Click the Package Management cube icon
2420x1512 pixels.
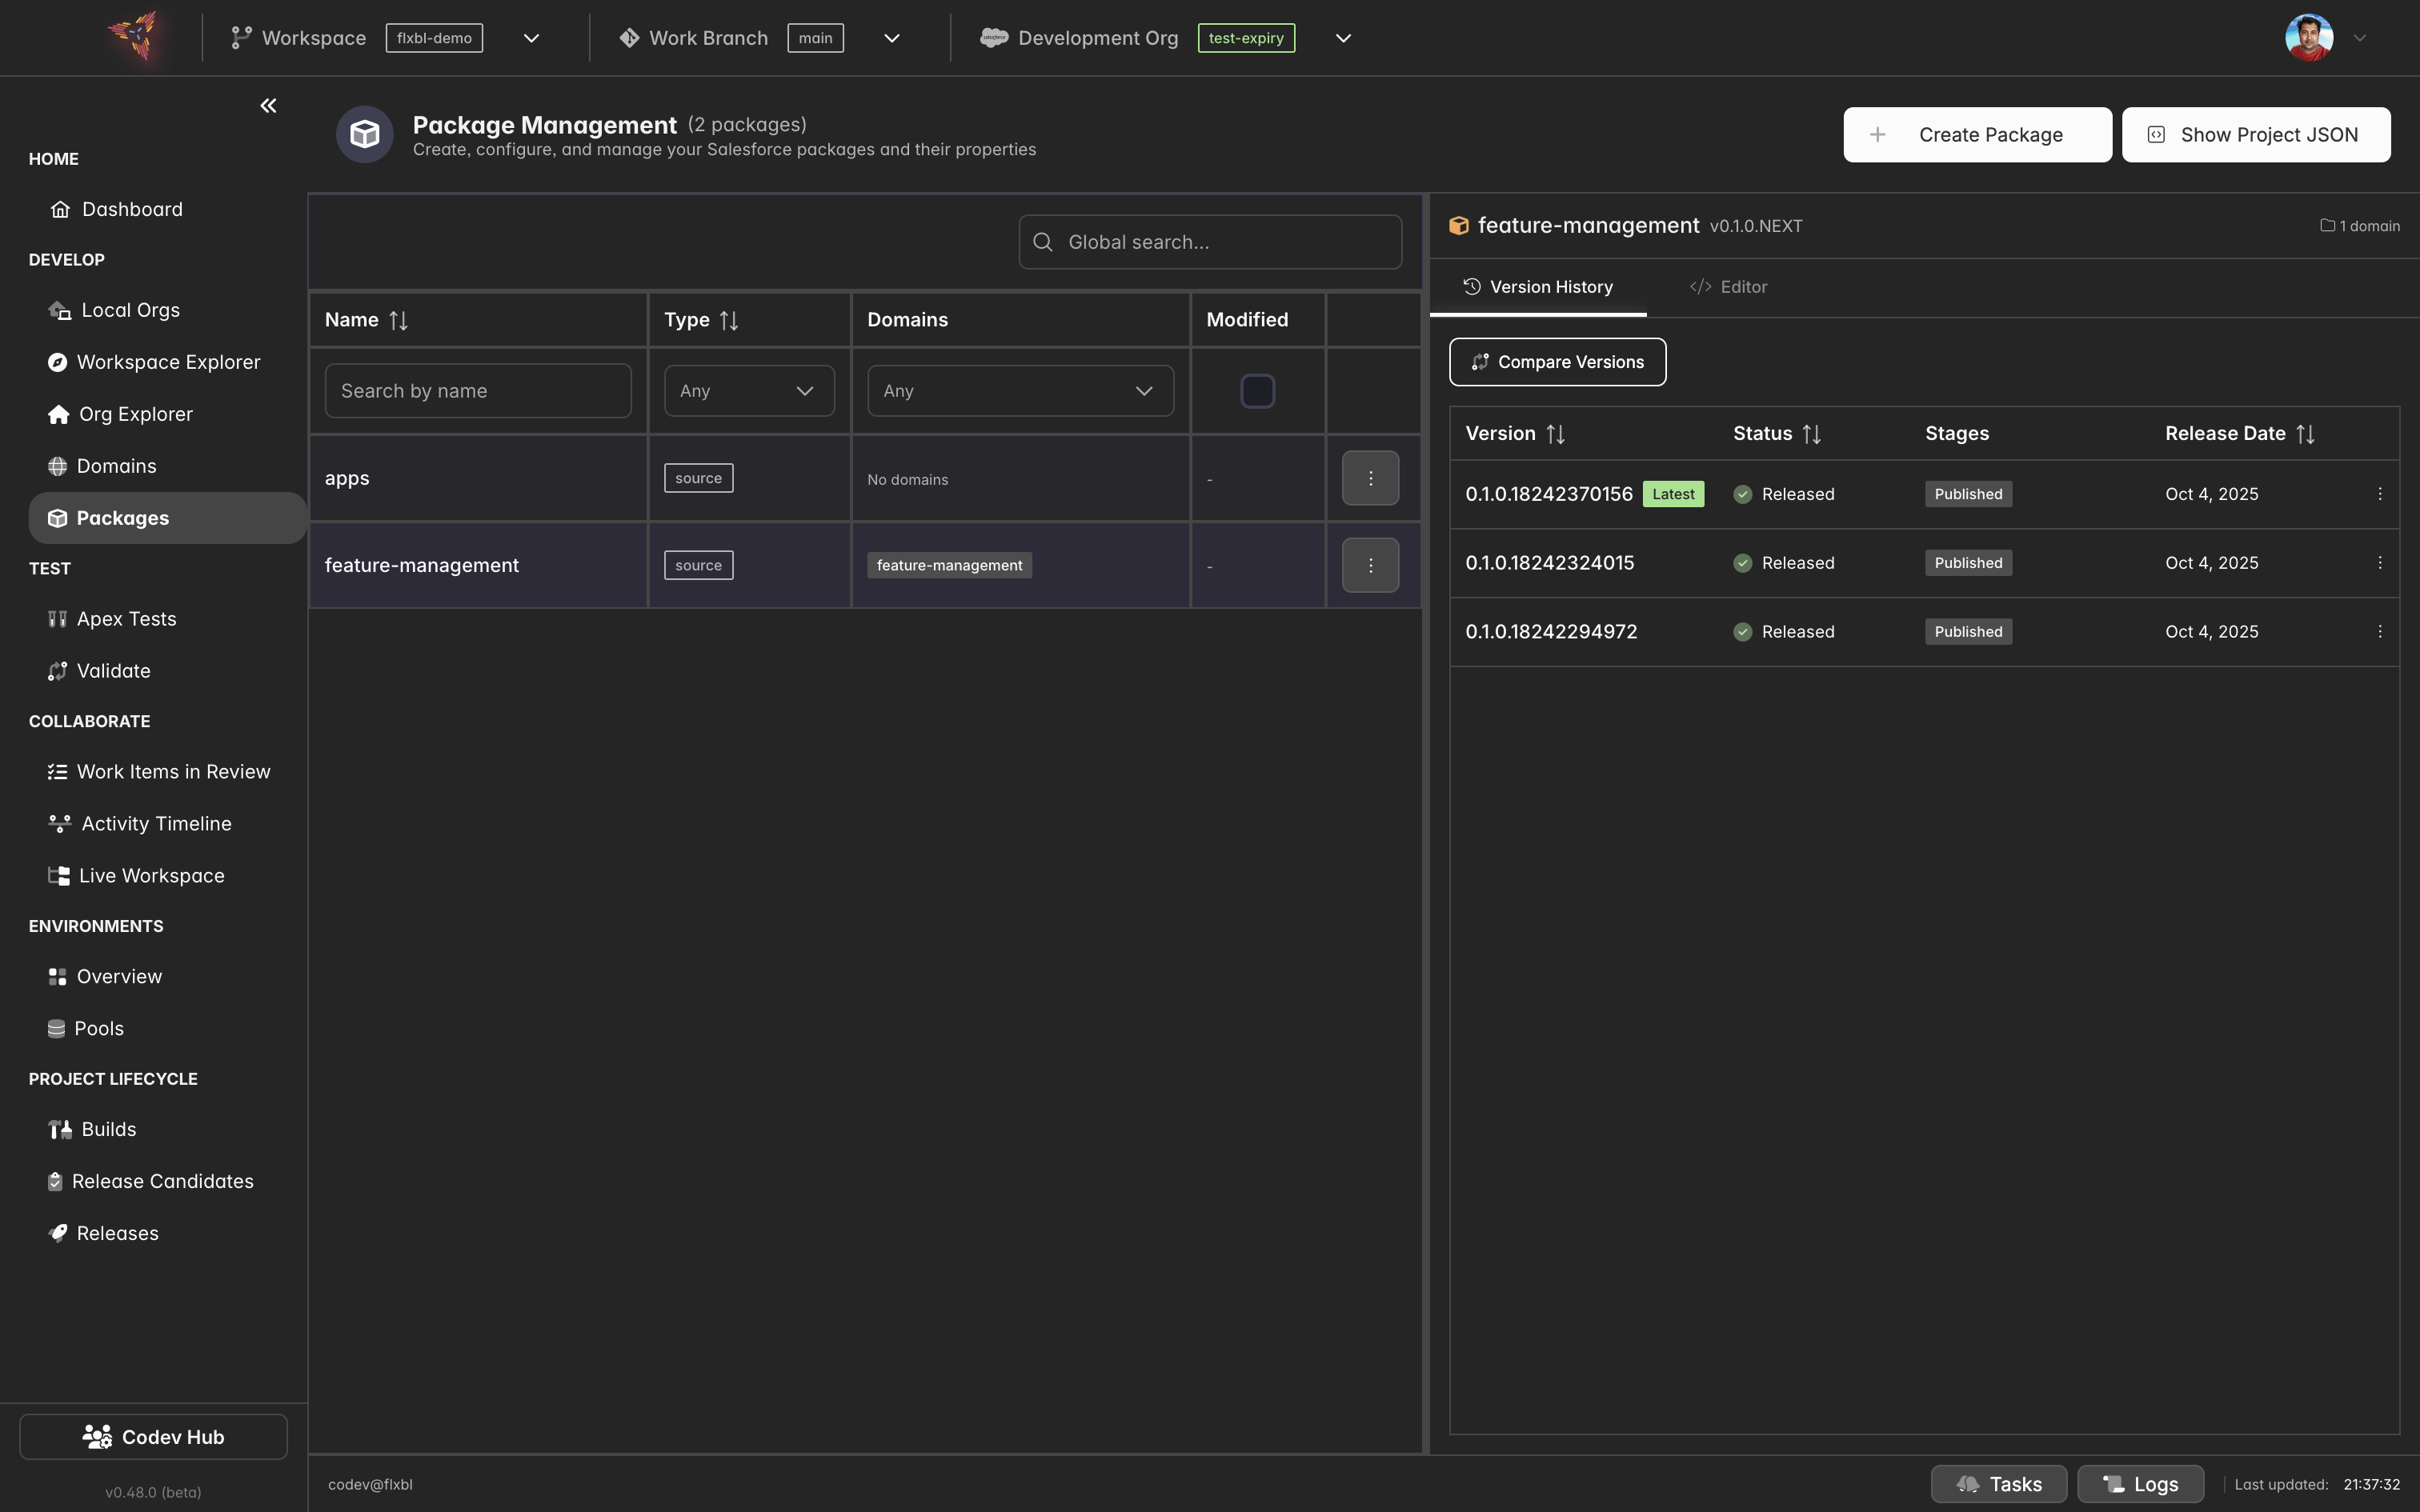click(x=365, y=134)
